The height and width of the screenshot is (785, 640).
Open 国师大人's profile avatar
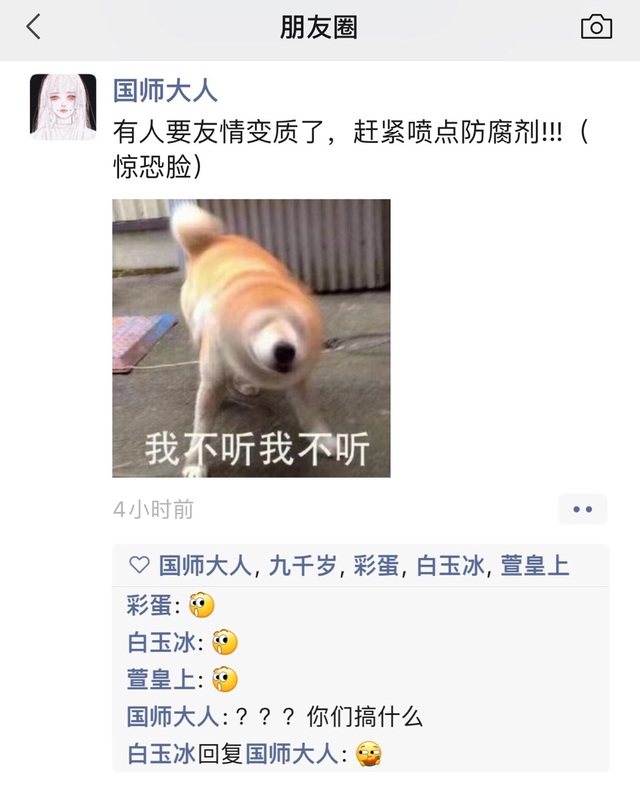click(63, 107)
